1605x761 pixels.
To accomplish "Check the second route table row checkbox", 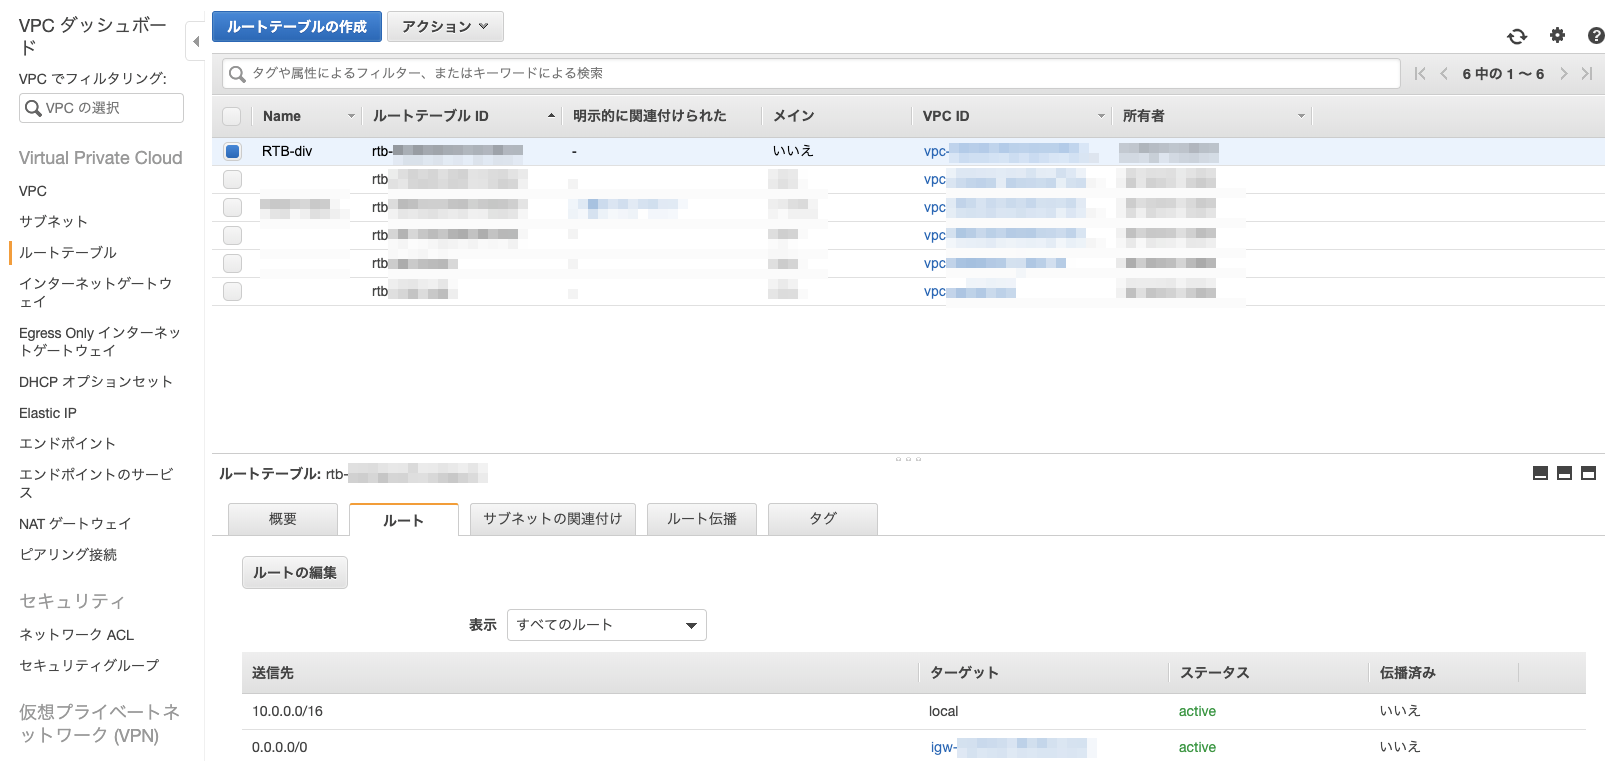I will pos(232,179).
